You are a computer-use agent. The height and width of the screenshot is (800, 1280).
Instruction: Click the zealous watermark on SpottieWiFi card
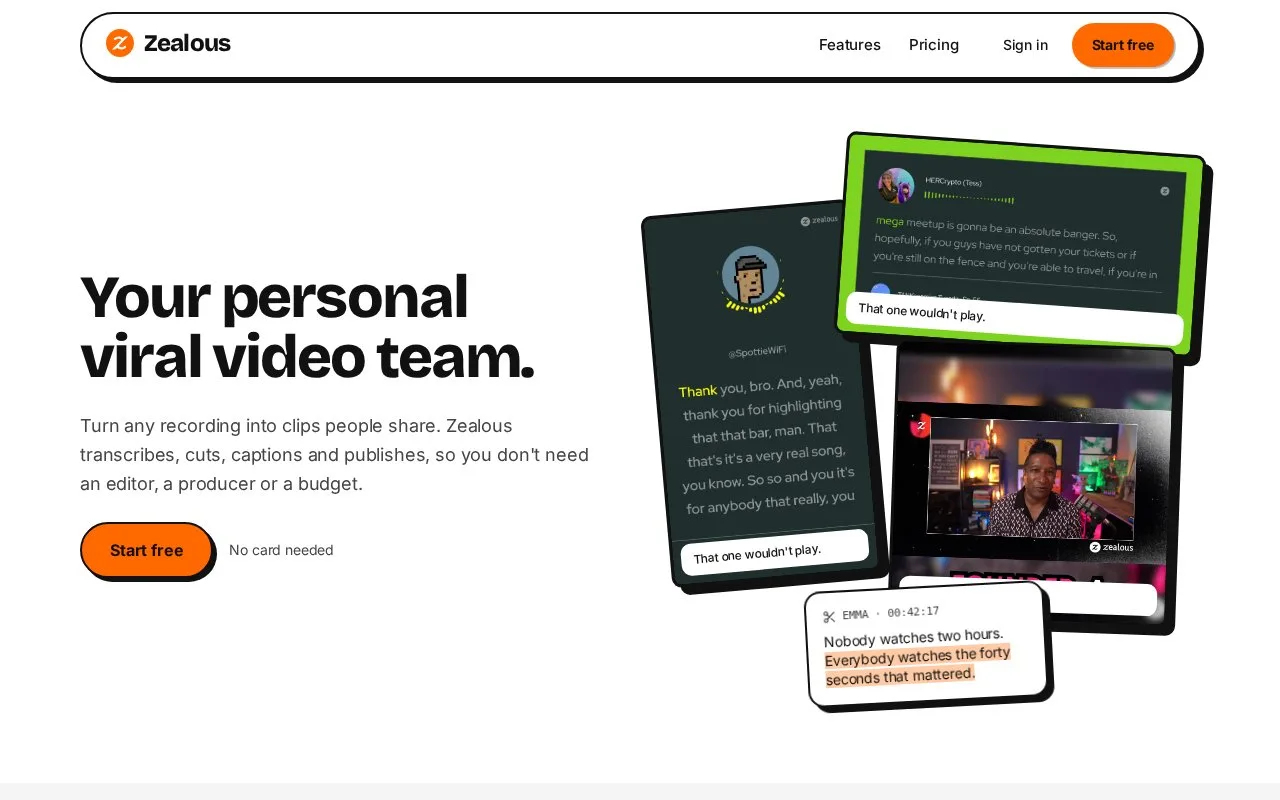[x=819, y=220]
